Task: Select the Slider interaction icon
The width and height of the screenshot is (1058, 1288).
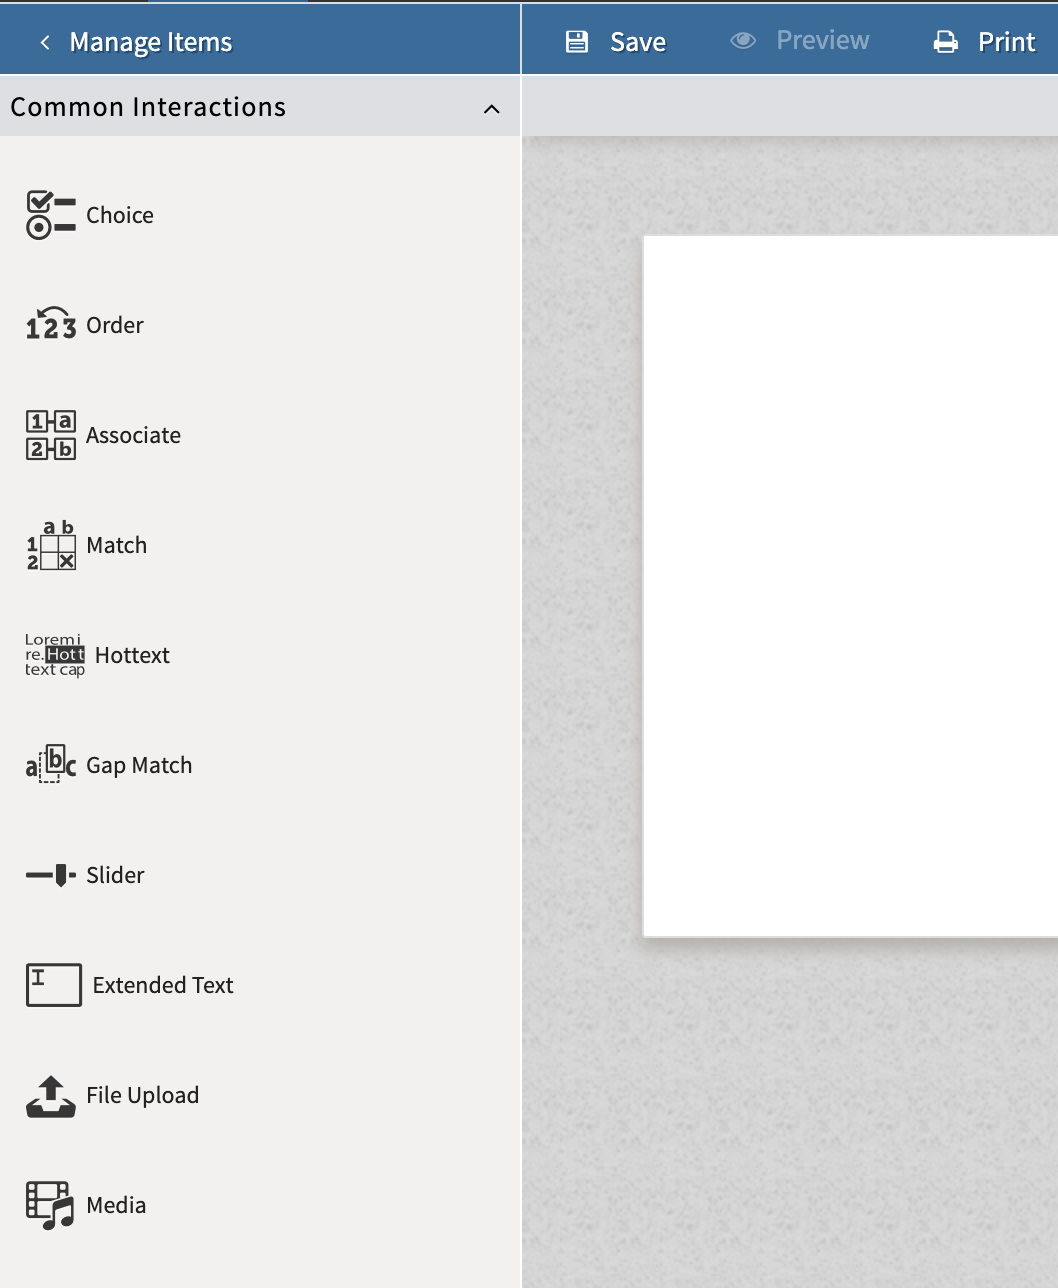Action: point(50,875)
